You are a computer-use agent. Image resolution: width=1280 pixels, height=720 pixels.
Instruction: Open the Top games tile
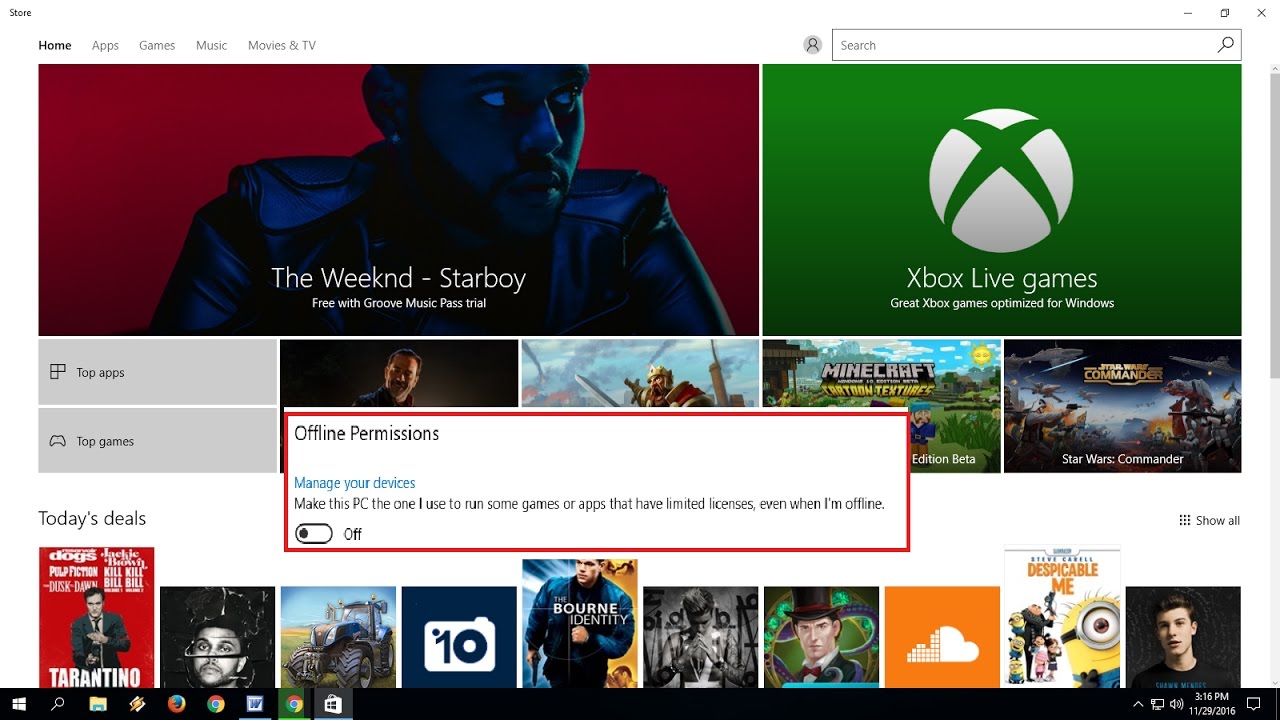point(157,440)
